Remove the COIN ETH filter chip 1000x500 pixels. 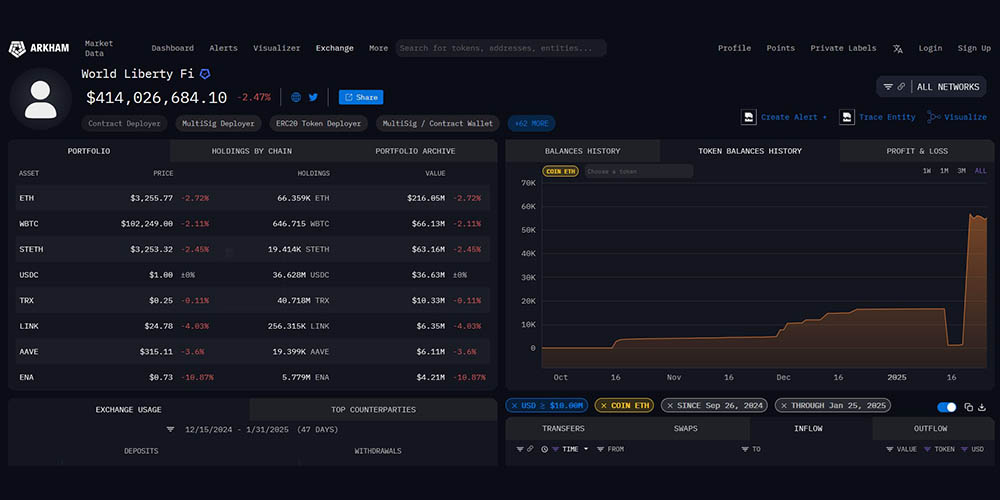point(603,406)
